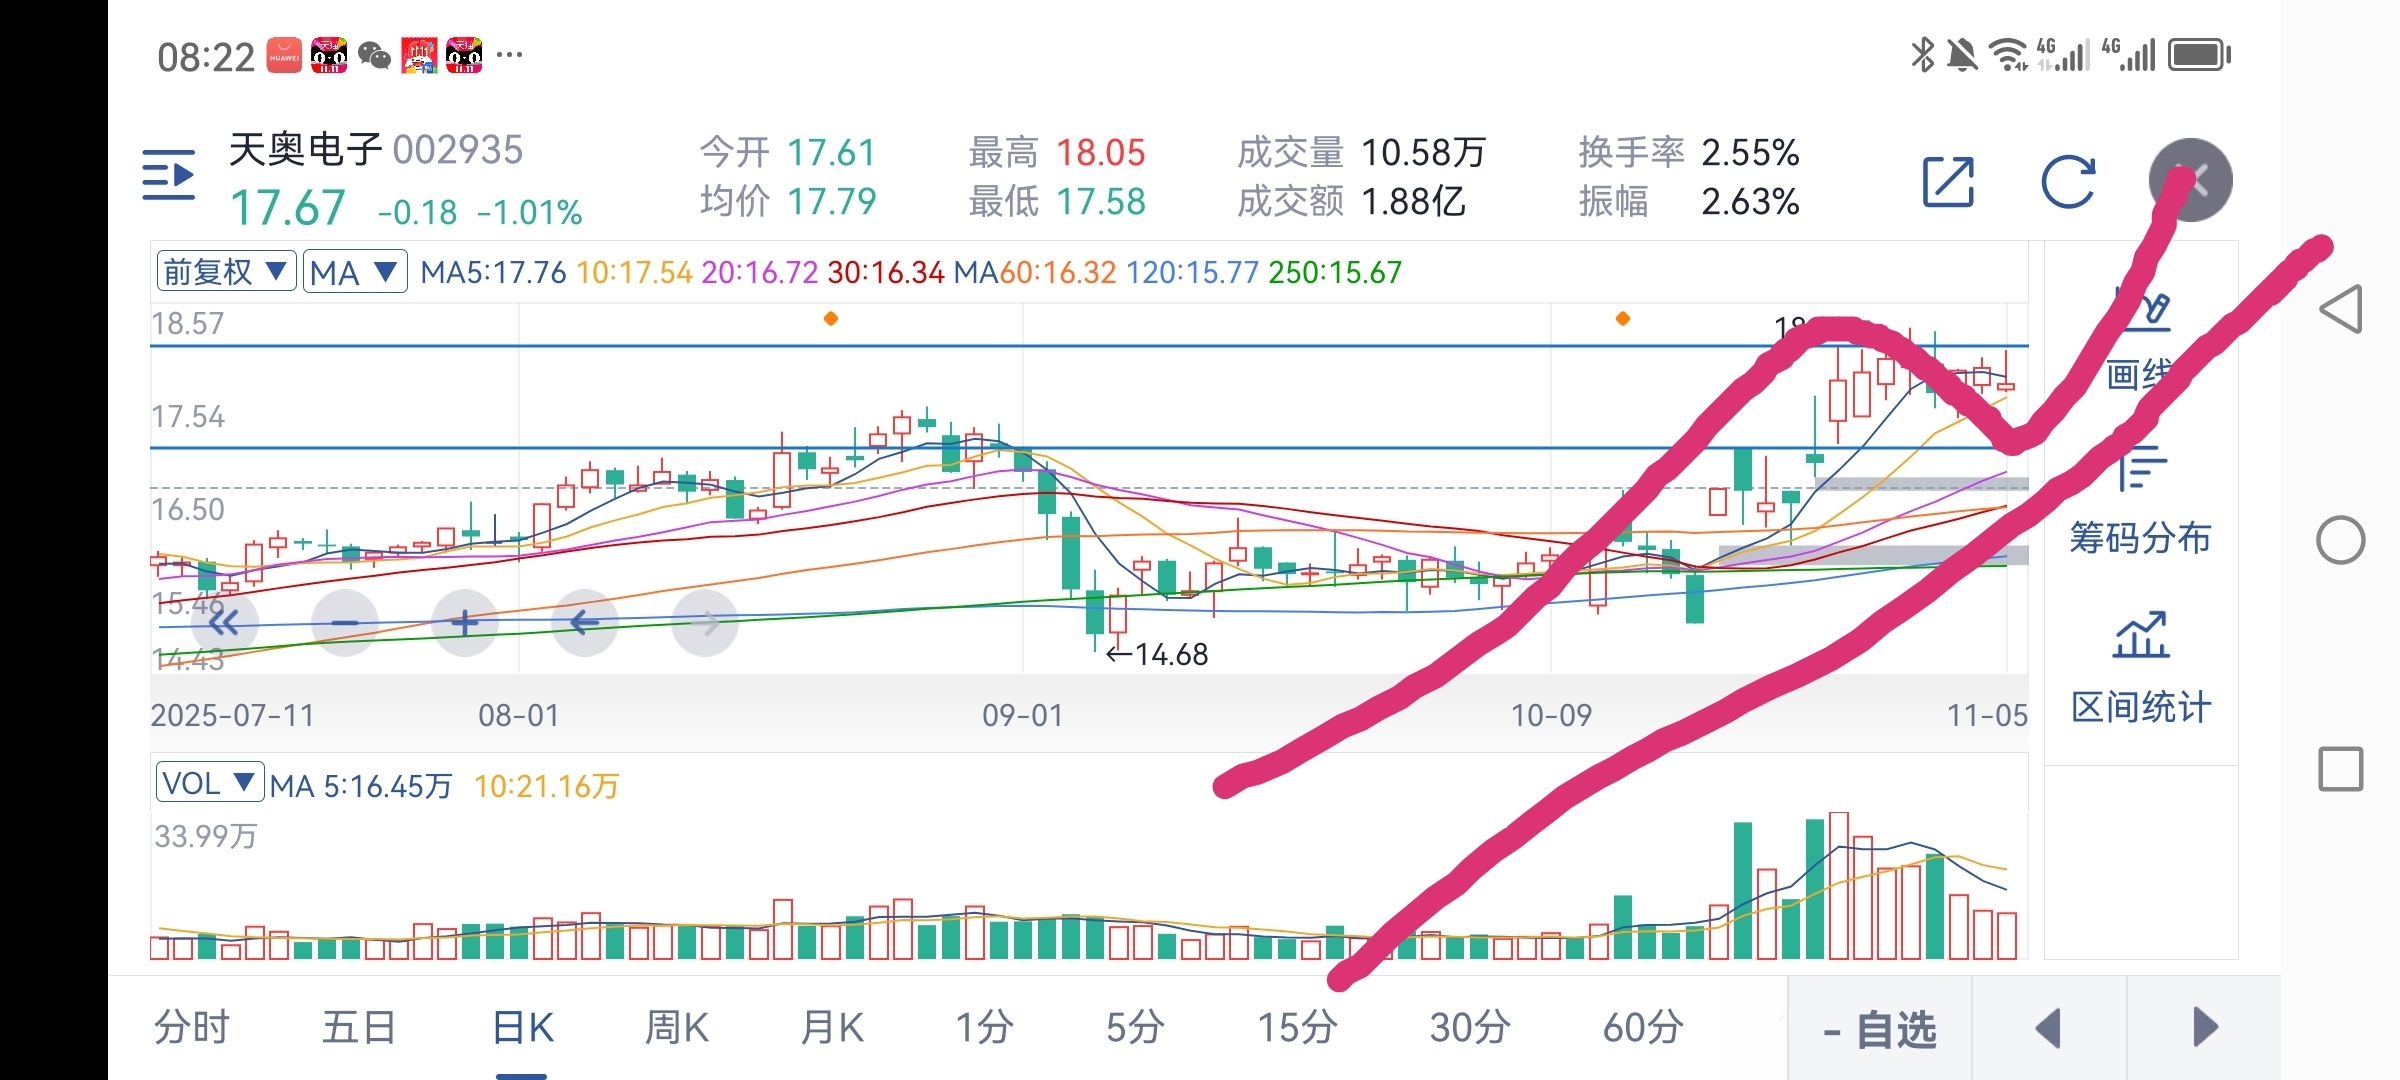
Task: Zoom in chart with plus button
Action: pyautogui.click(x=464, y=623)
